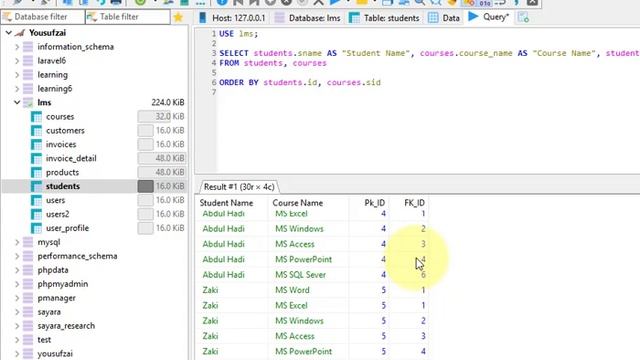Image resolution: width=640 pixels, height=360 pixels.
Task: Click the Yousufzai session icon
Action: pos(20,33)
